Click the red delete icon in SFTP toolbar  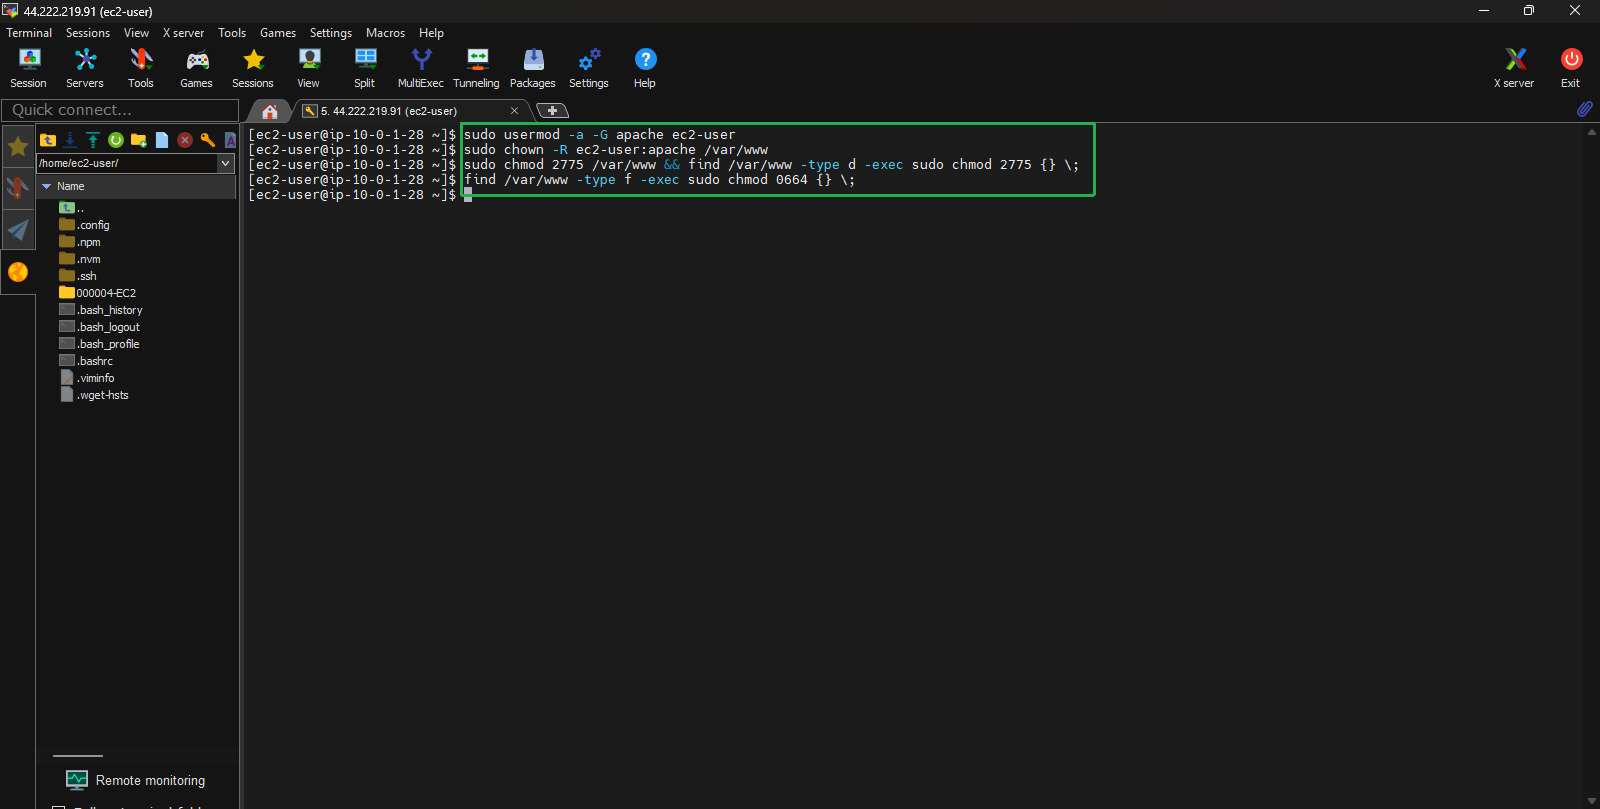[185, 140]
